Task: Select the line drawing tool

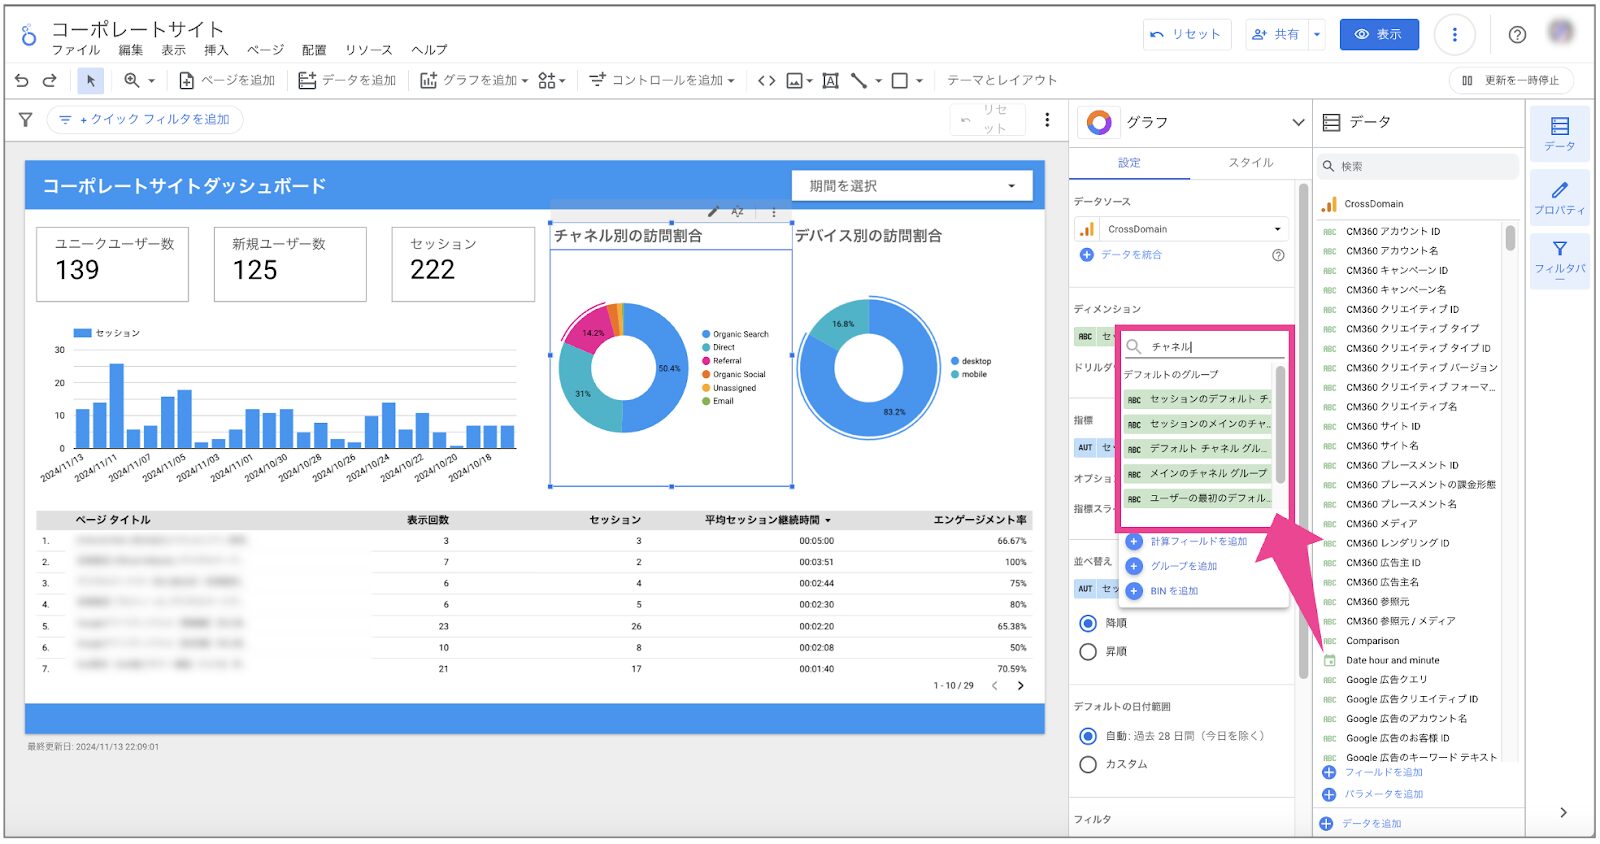Action: pyautogui.click(x=859, y=81)
